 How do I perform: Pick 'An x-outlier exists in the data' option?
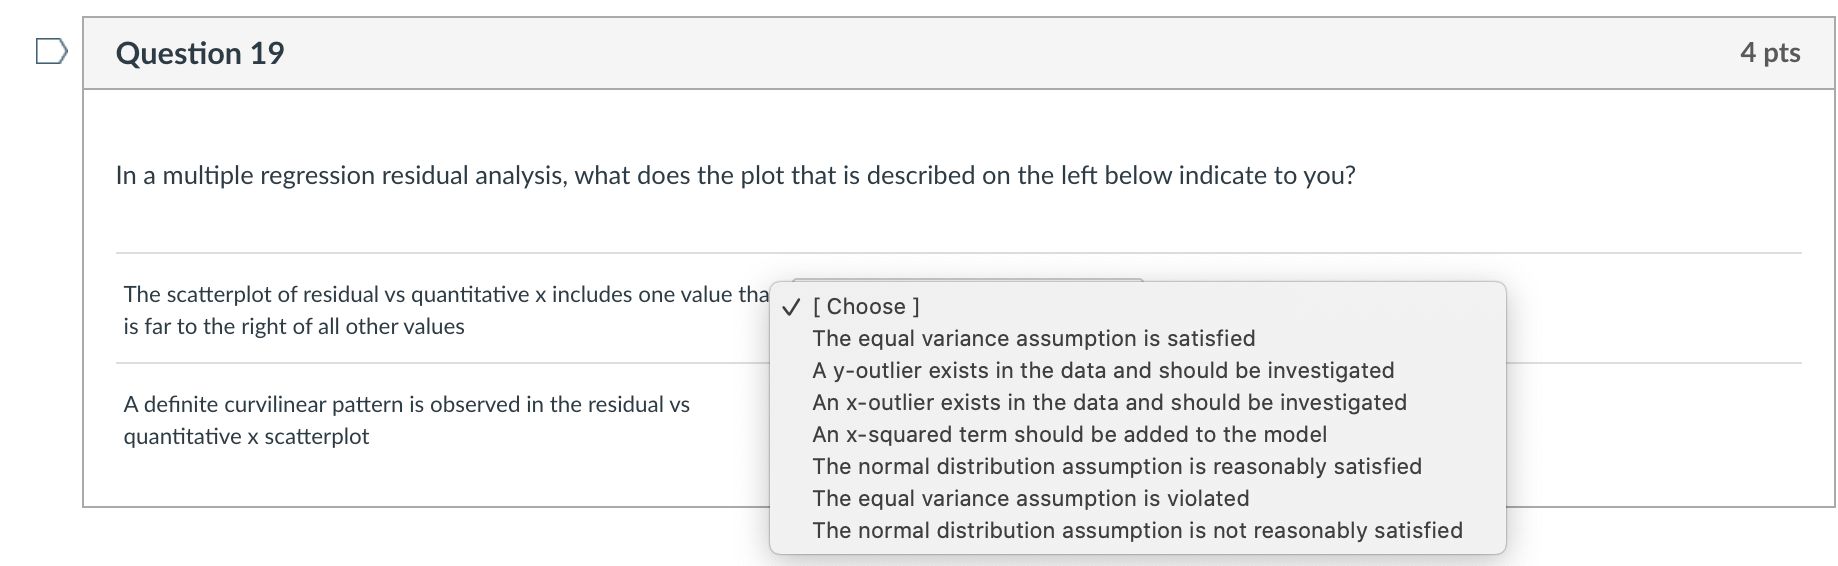point(1109,403)
